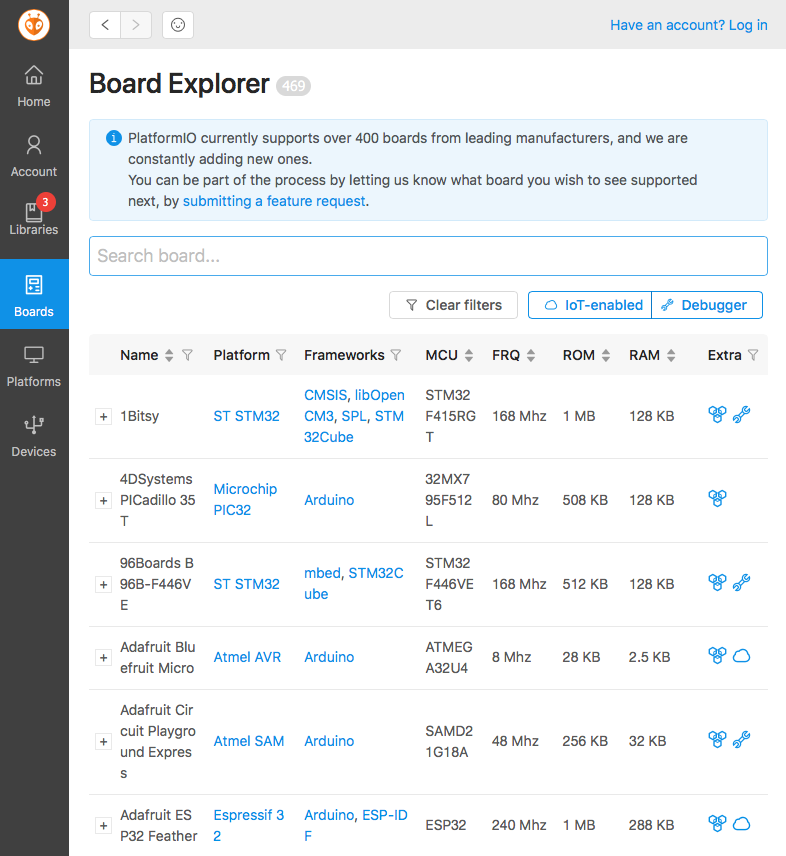
Task: Click the ESP32 Feather row IoT cloud icon
Action: point(741,823)
